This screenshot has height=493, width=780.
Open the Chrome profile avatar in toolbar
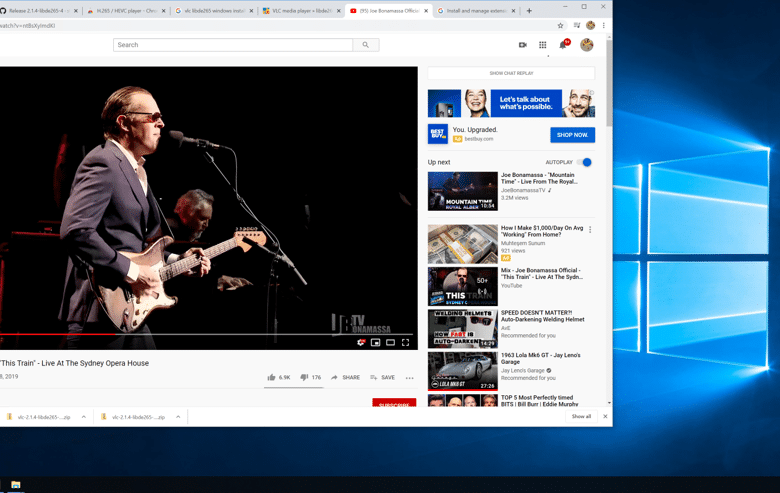pos(590,25)
